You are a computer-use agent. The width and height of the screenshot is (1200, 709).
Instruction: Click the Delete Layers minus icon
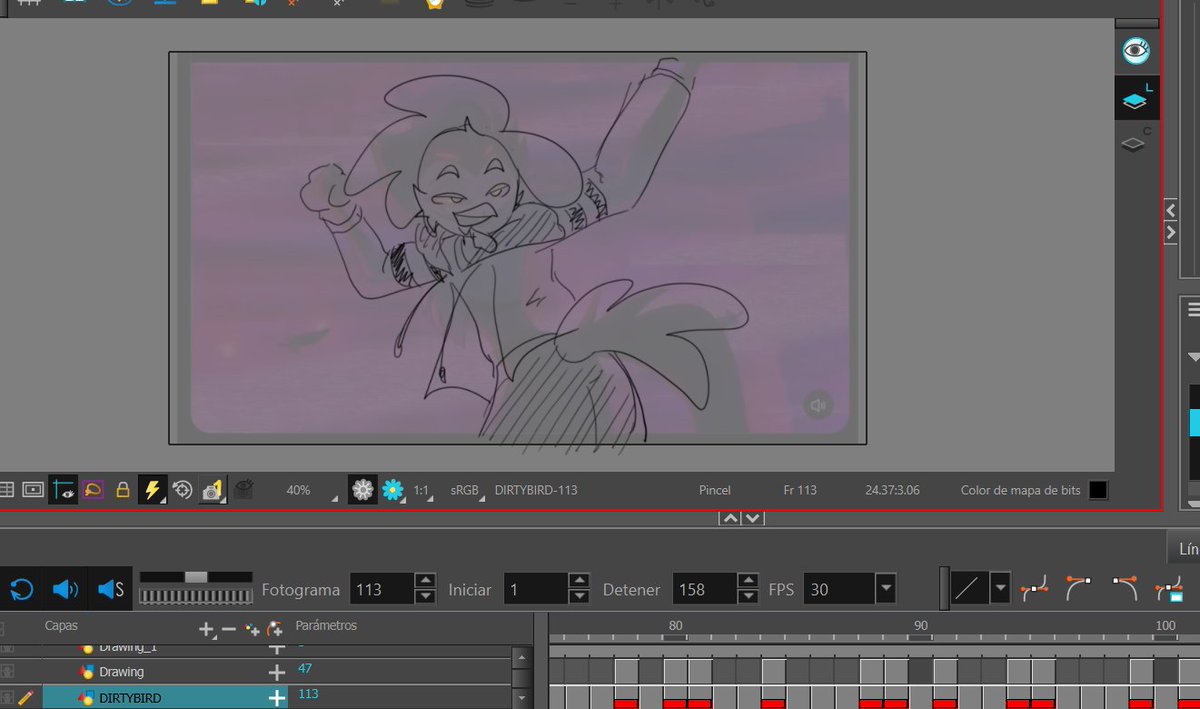[229, 629]
